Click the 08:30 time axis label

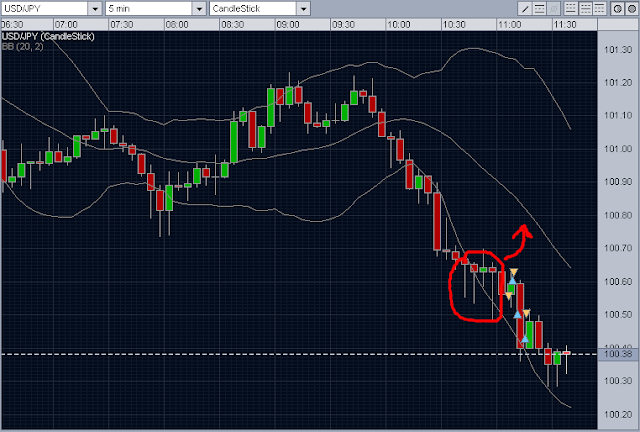(233, 24)
